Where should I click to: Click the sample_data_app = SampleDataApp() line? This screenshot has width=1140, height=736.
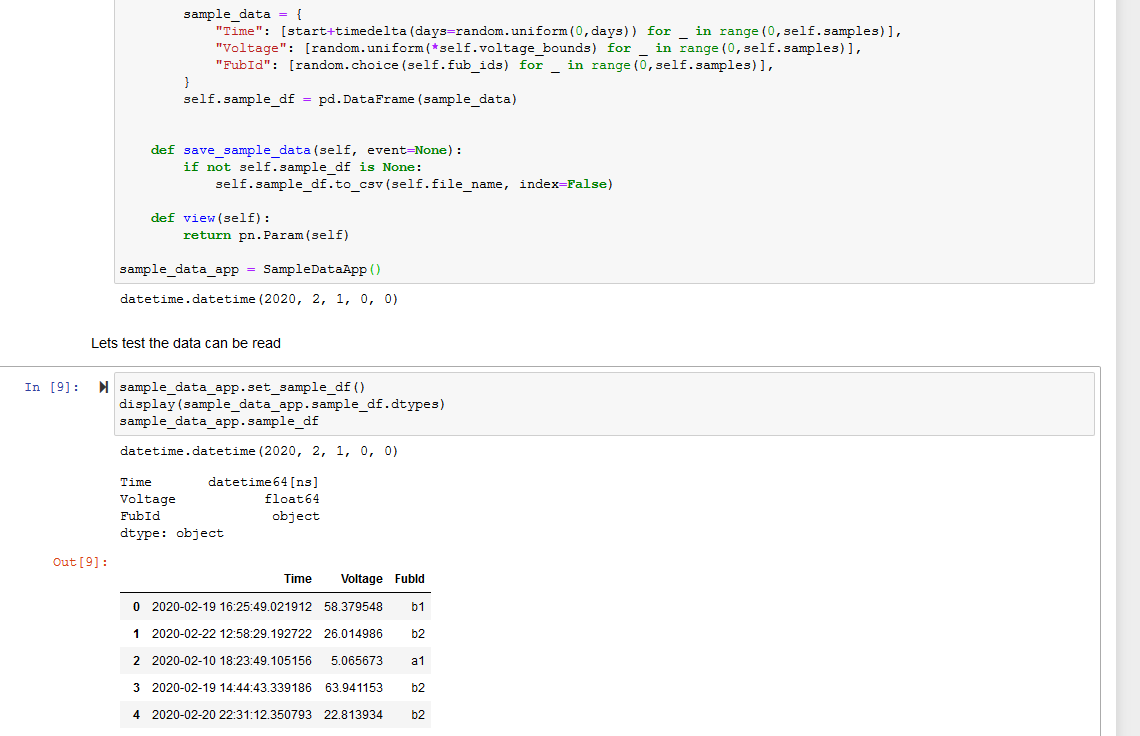[x=250, y=269]
